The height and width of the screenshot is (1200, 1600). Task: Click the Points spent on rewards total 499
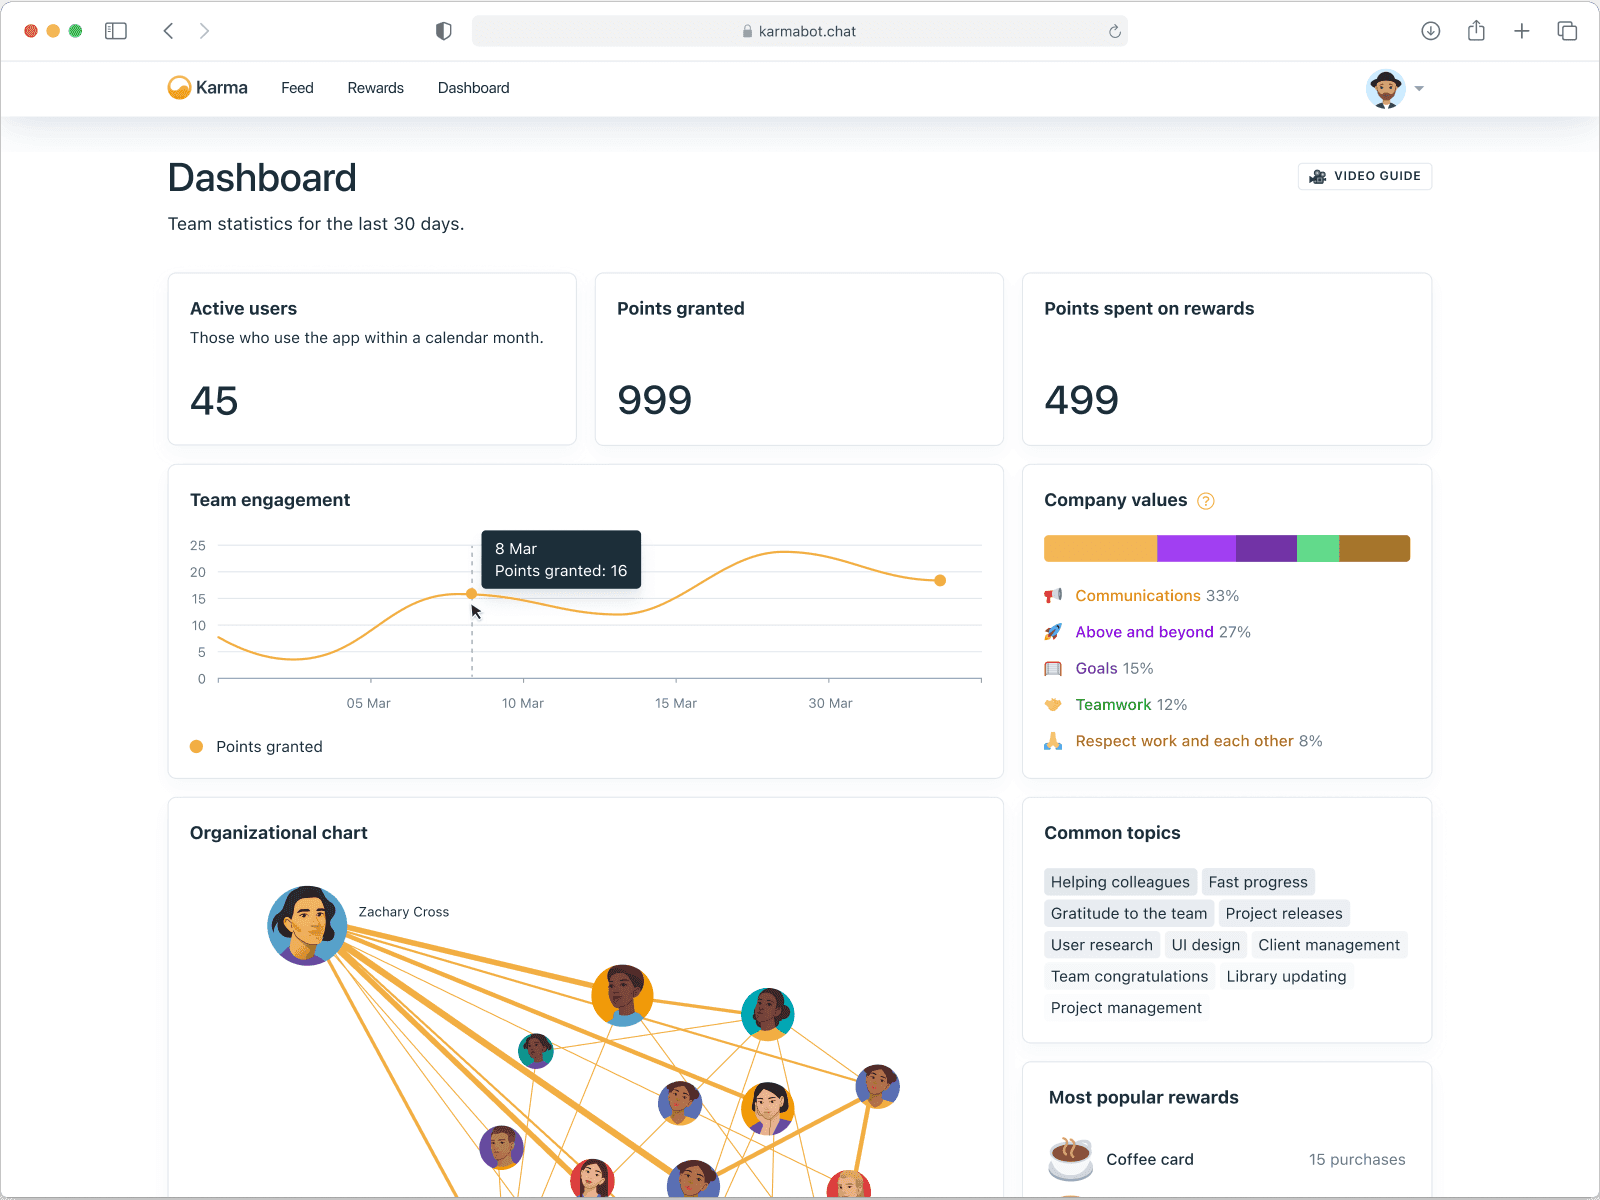tap(1082, 400)
